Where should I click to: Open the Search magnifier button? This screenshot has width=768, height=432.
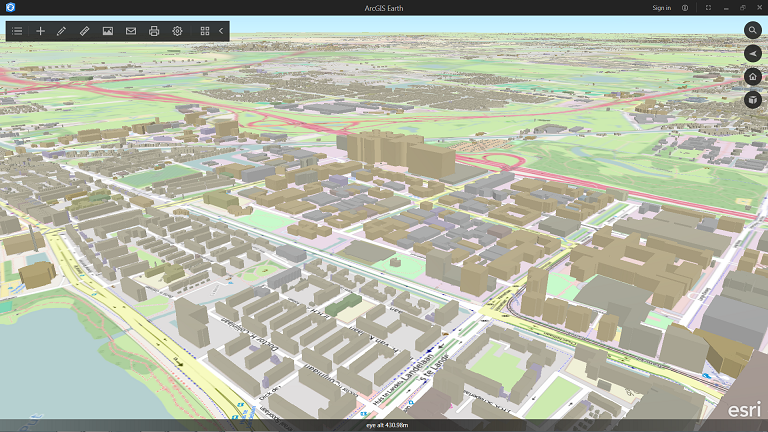753,30
